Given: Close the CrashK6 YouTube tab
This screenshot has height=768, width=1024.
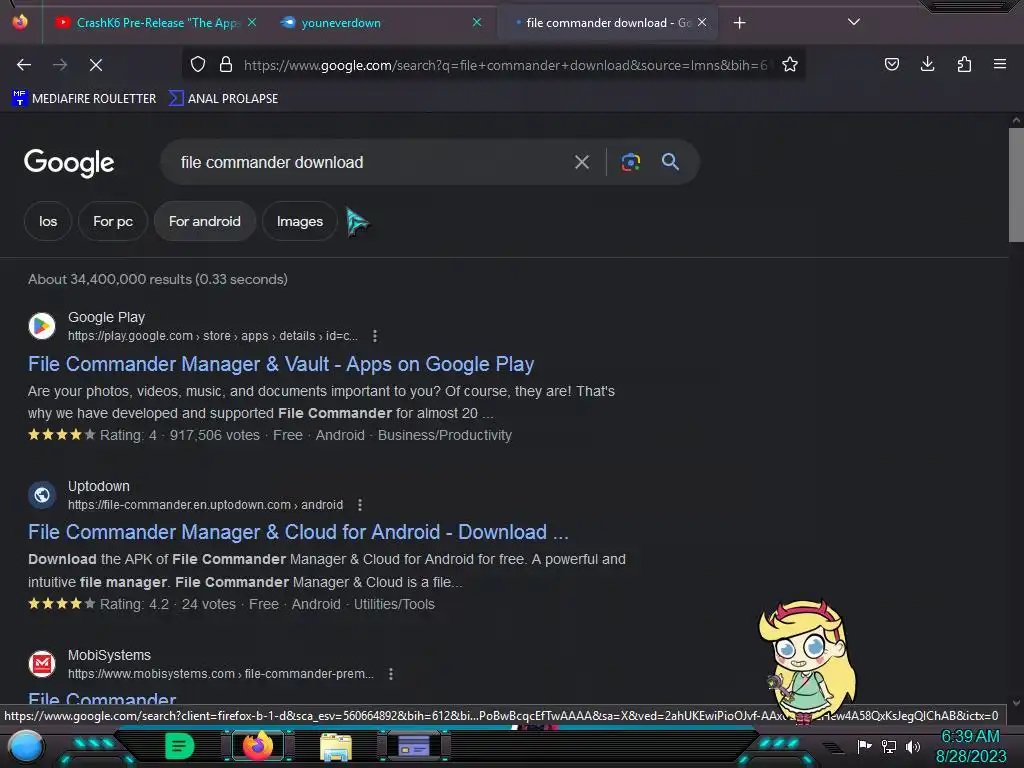Looking at the screenshot, I should (252, 22).
